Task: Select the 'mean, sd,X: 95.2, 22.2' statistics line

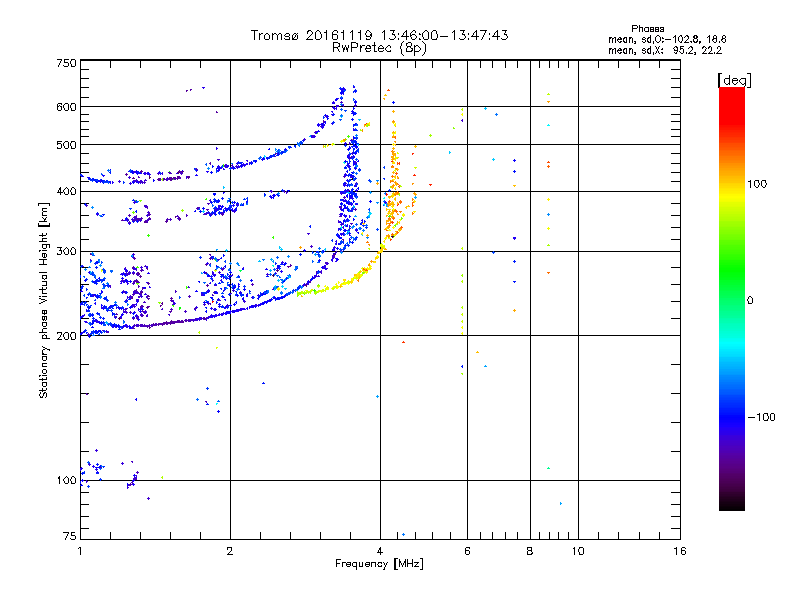Action: 665,51
